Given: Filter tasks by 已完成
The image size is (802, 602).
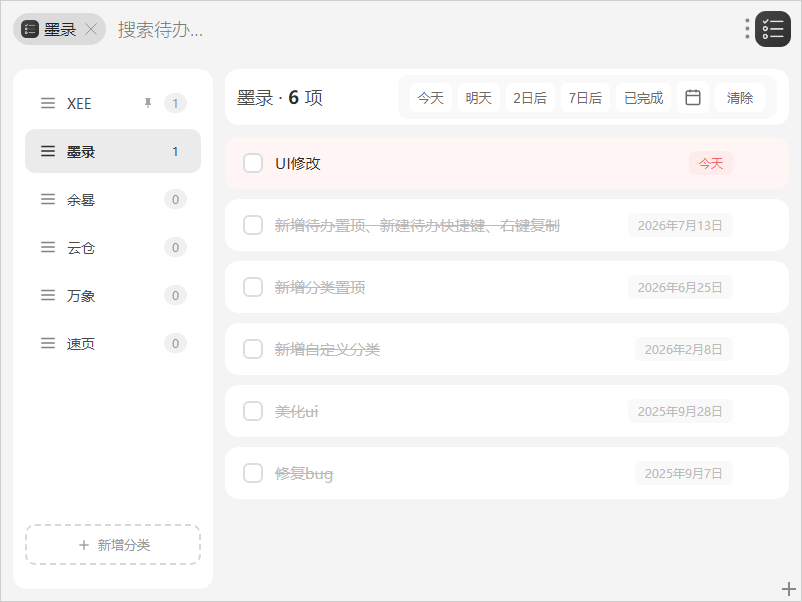Looking at the screenshot, I should point(643,97).
